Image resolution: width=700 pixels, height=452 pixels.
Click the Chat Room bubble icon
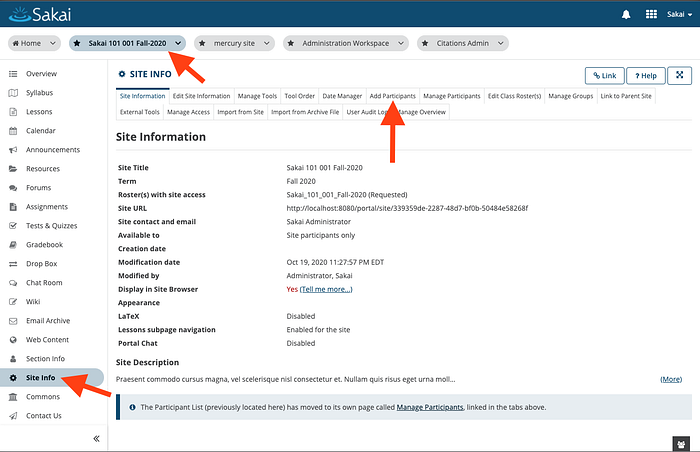(13, 283)
